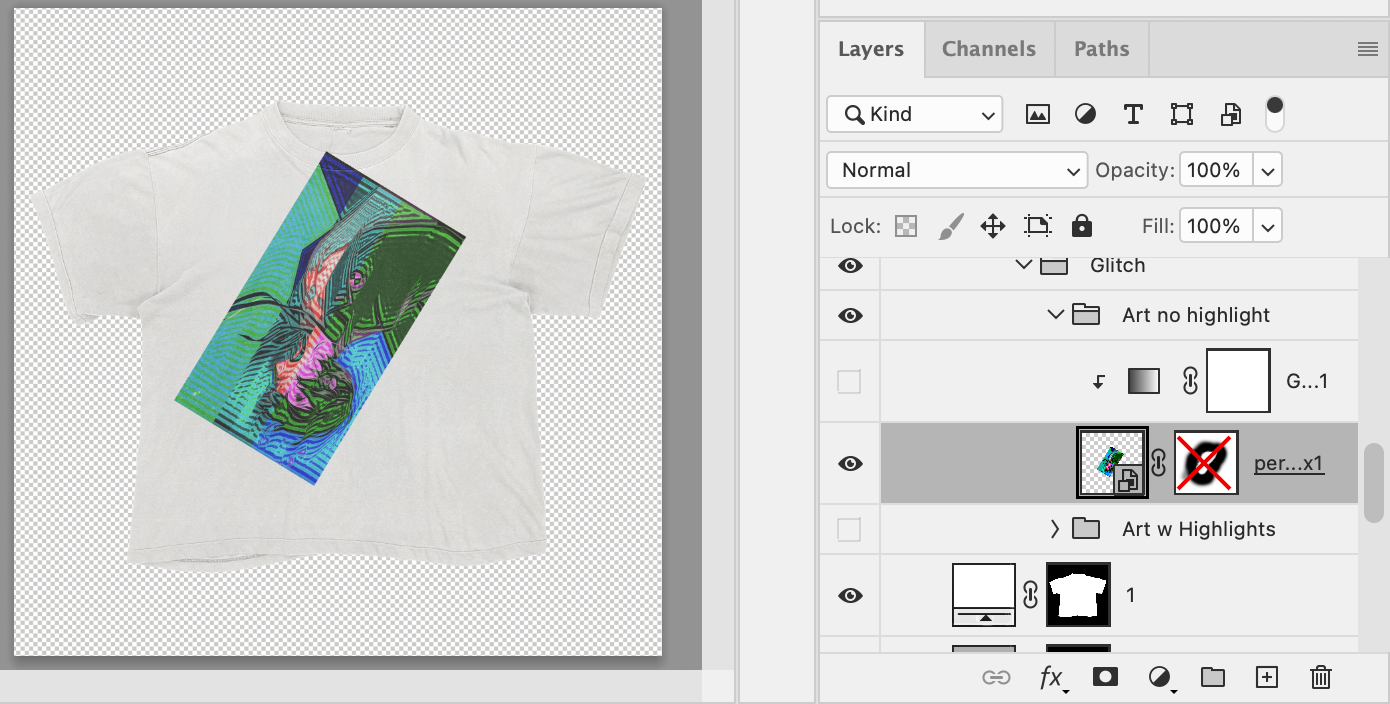Hide the per...x1 smart object layer
This screenshot has width=1390, height=704.
point(850,463)
